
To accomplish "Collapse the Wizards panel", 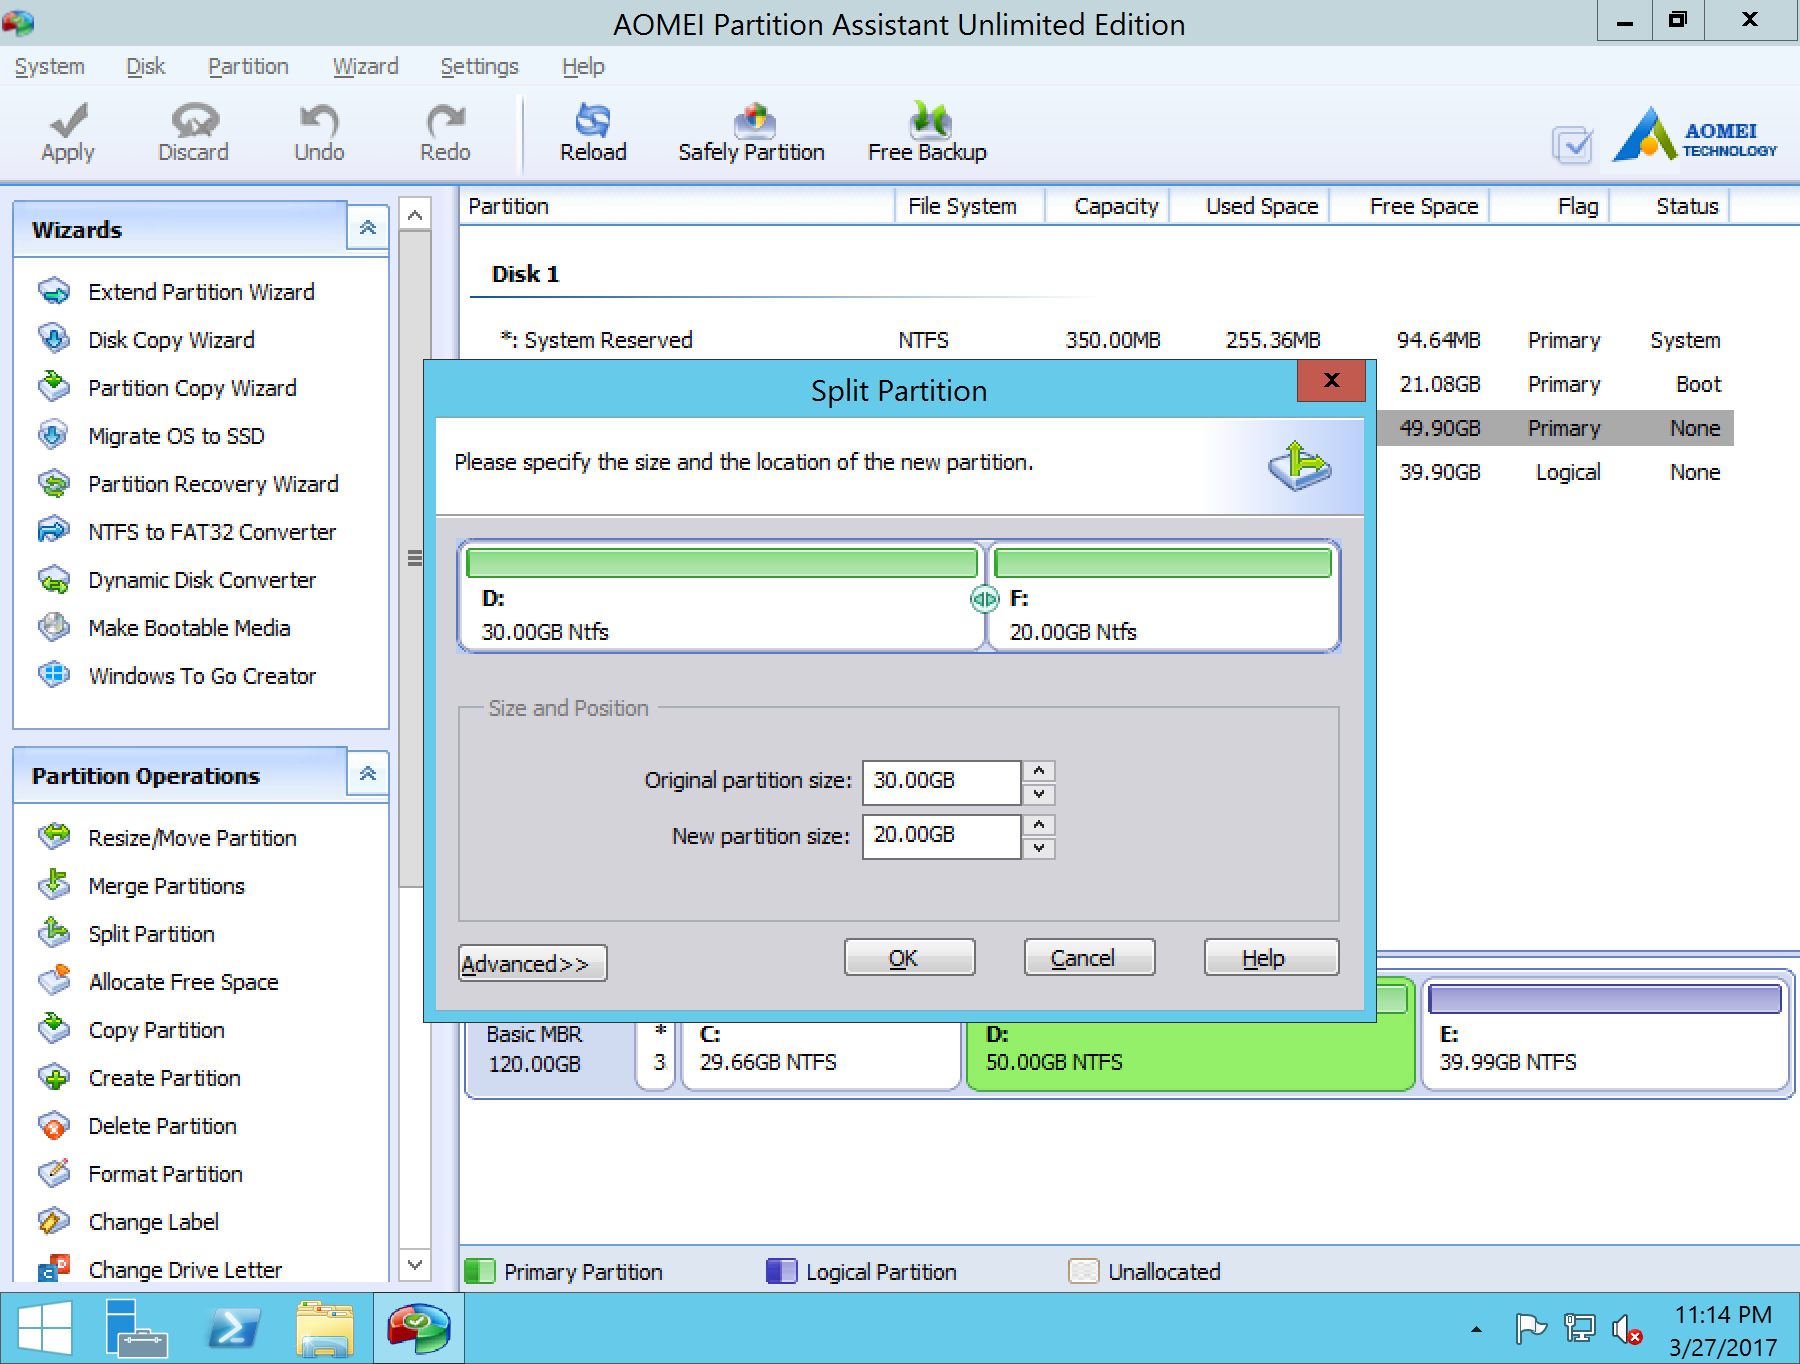I will pos(367,227).
